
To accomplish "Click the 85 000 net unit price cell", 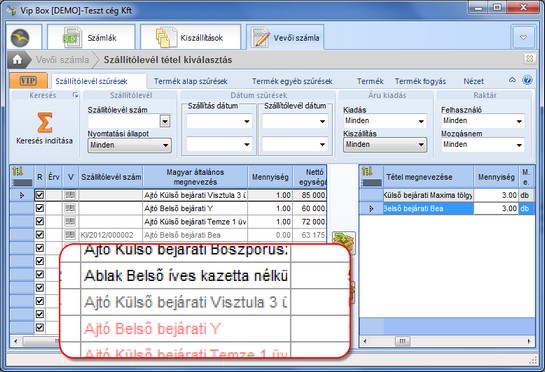I will pyautogui.click(x=310, y=195).
